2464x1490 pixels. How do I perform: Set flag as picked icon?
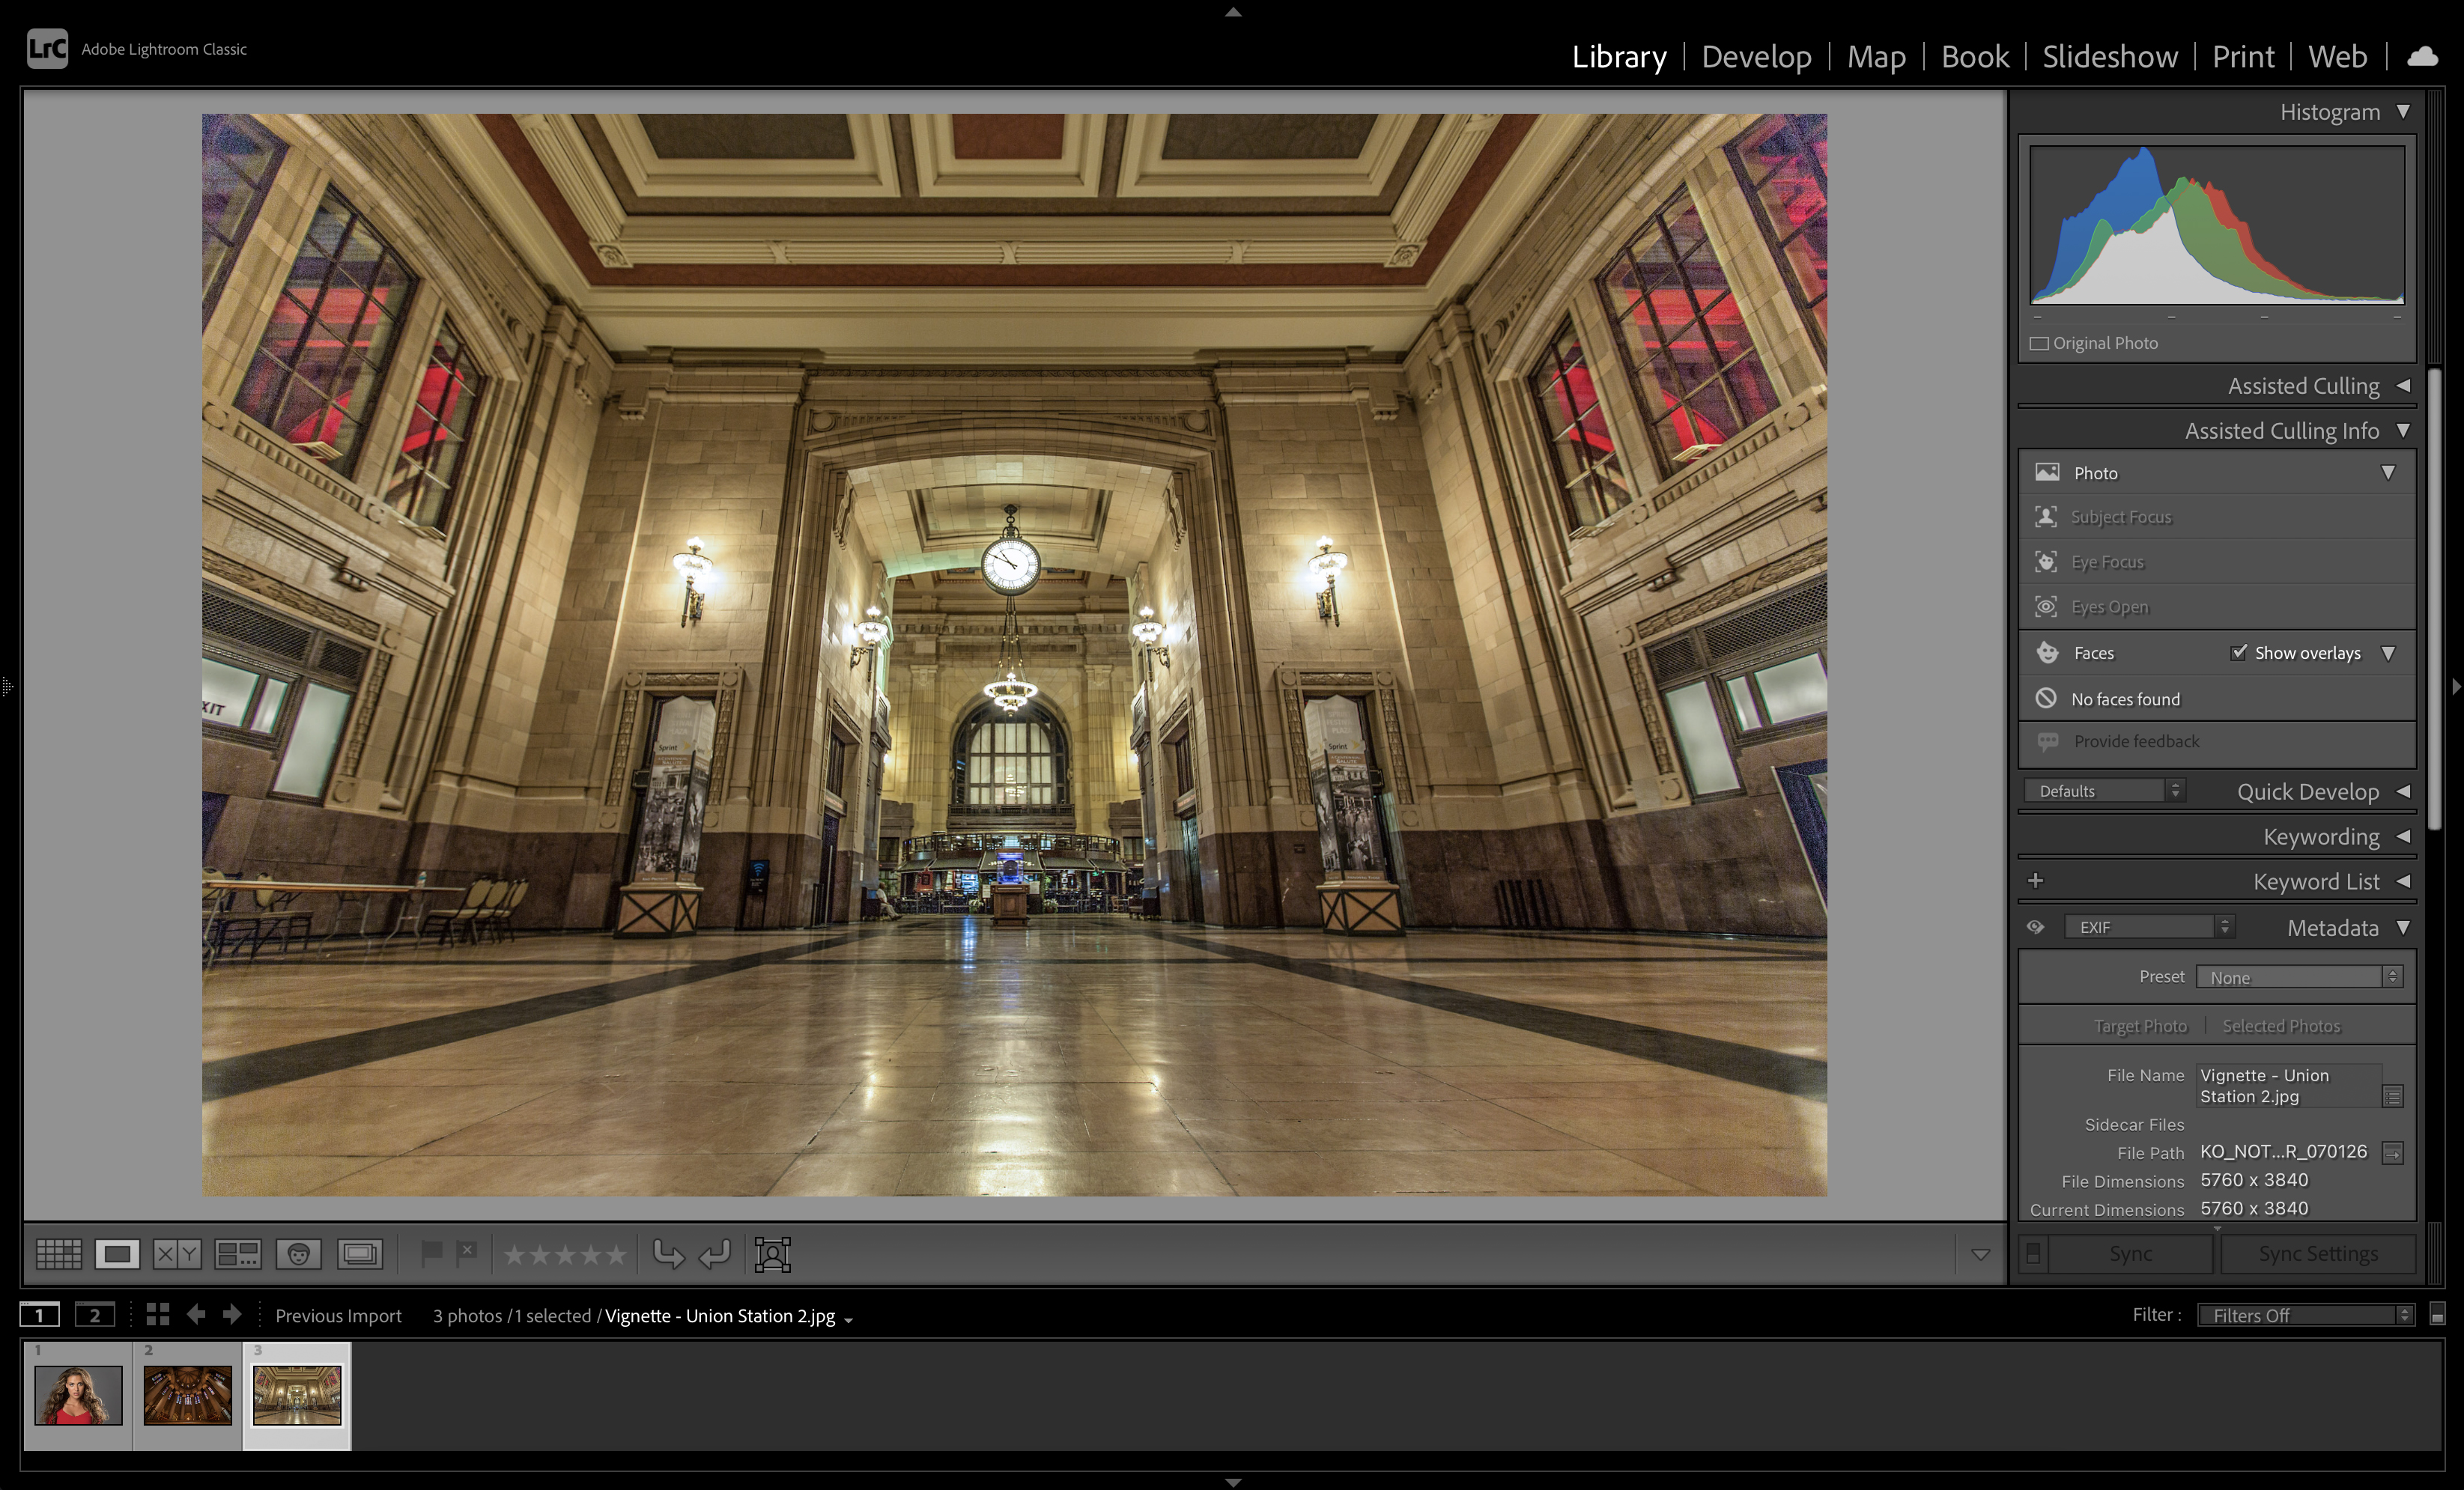(432, 1253)
